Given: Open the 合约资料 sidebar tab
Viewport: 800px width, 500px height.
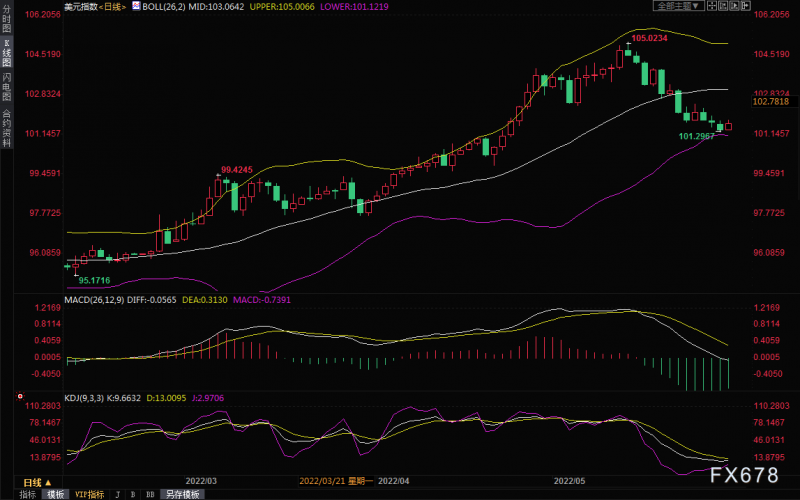Looking at the screenshot, I should click(x=6, y=128).
